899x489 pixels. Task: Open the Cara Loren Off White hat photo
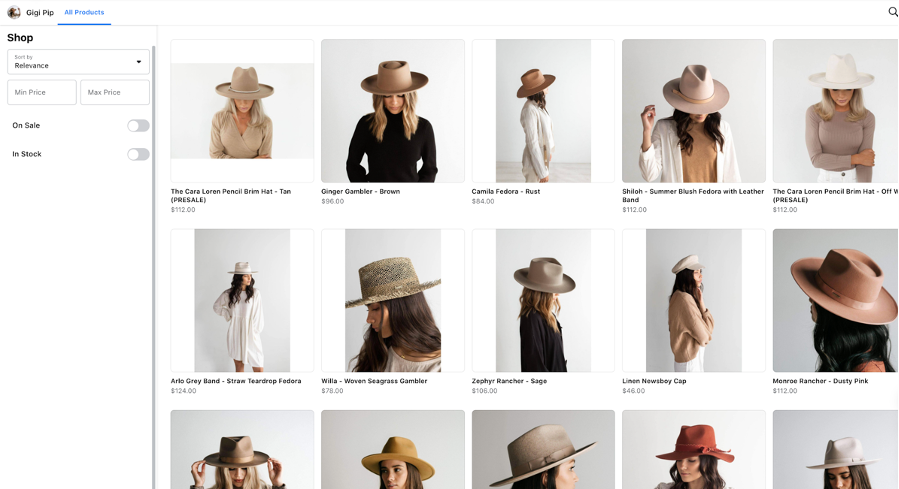click(x=836, y=111)
